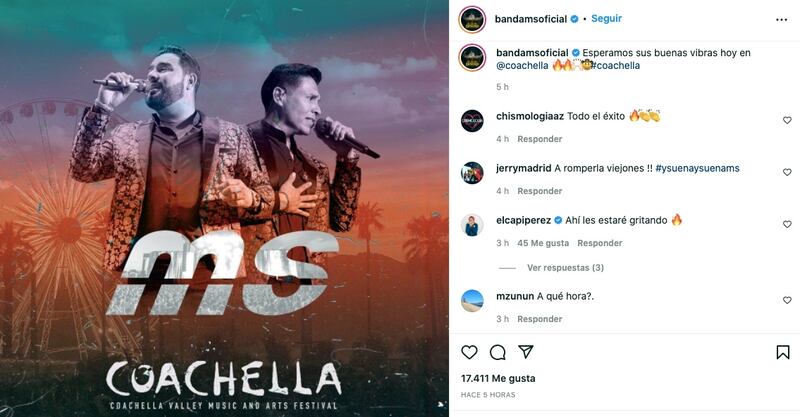Image resolution: width=800 pixels, height=417 pixels.
Task: Save the post with bookmark icon
Action: 783,352
